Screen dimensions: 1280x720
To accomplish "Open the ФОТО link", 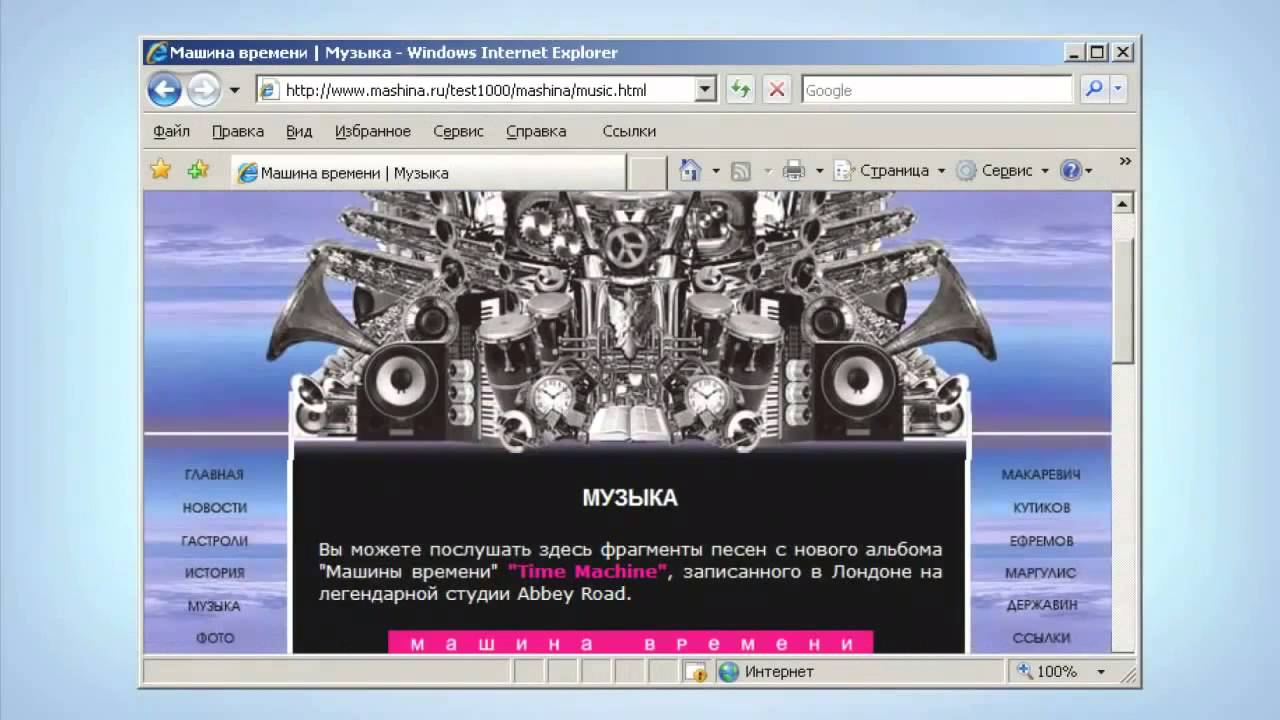I will 214,638.
